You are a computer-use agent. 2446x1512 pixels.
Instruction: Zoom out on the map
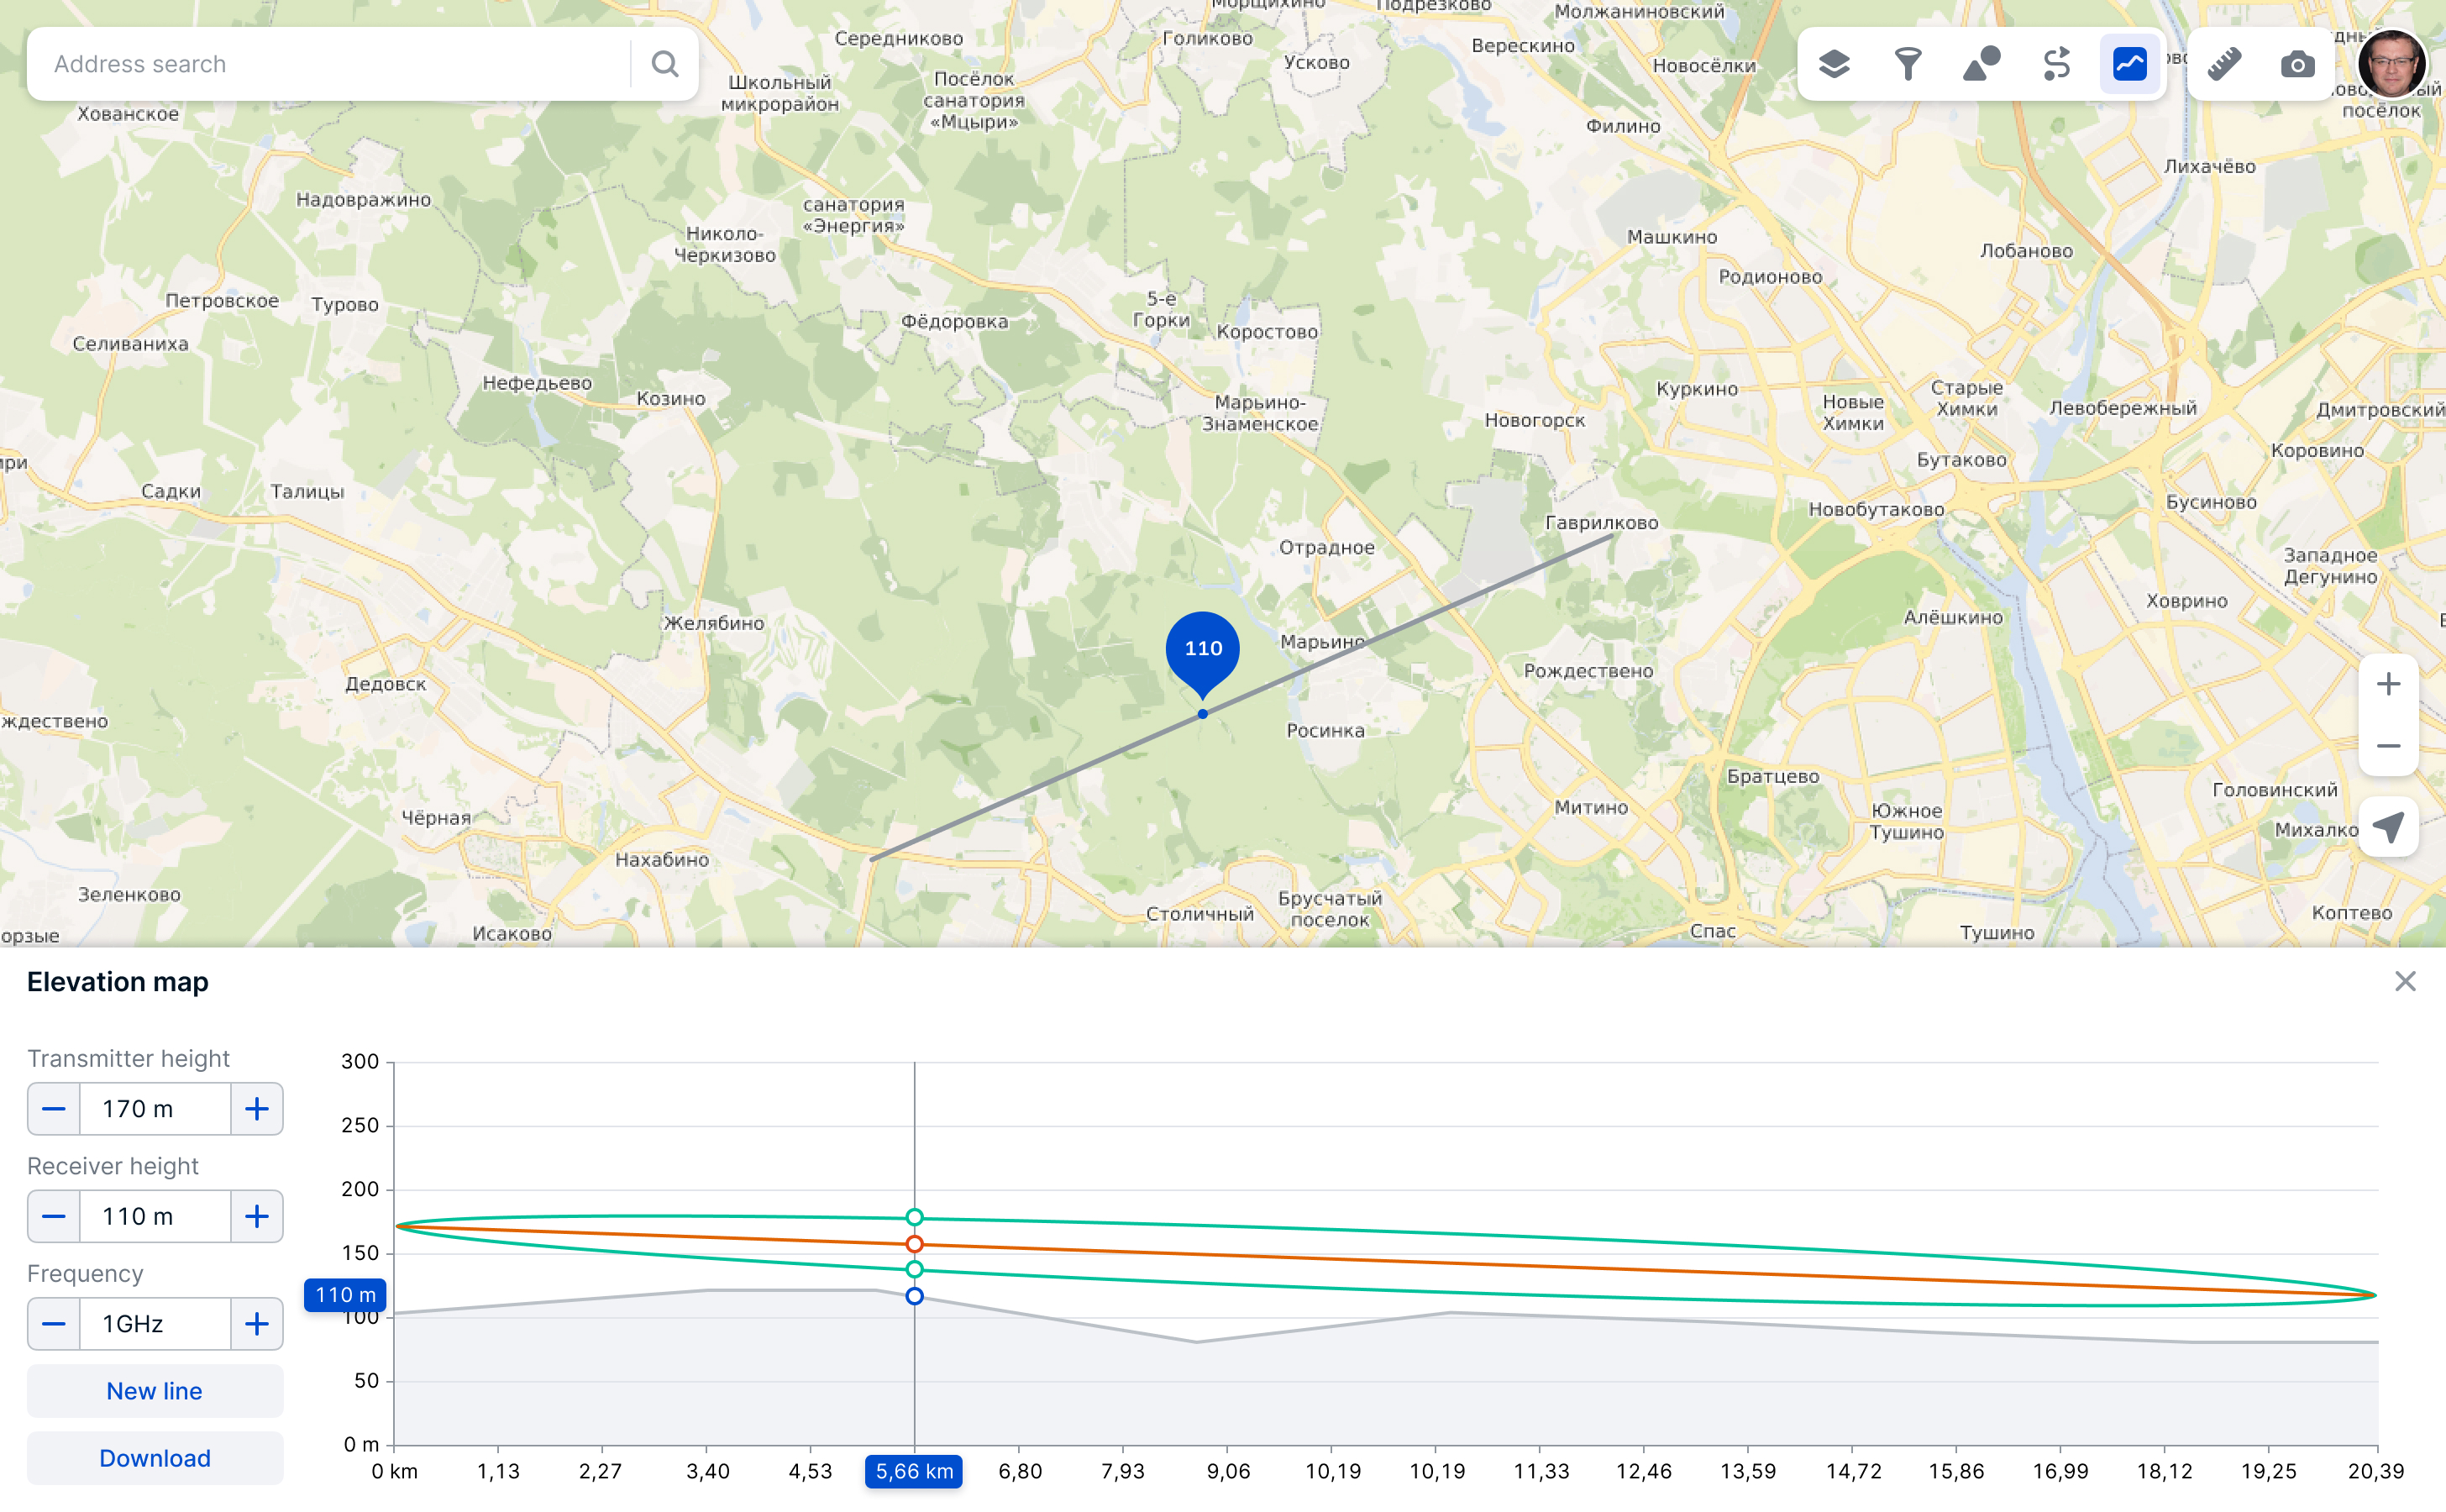tap(2388, 747)
